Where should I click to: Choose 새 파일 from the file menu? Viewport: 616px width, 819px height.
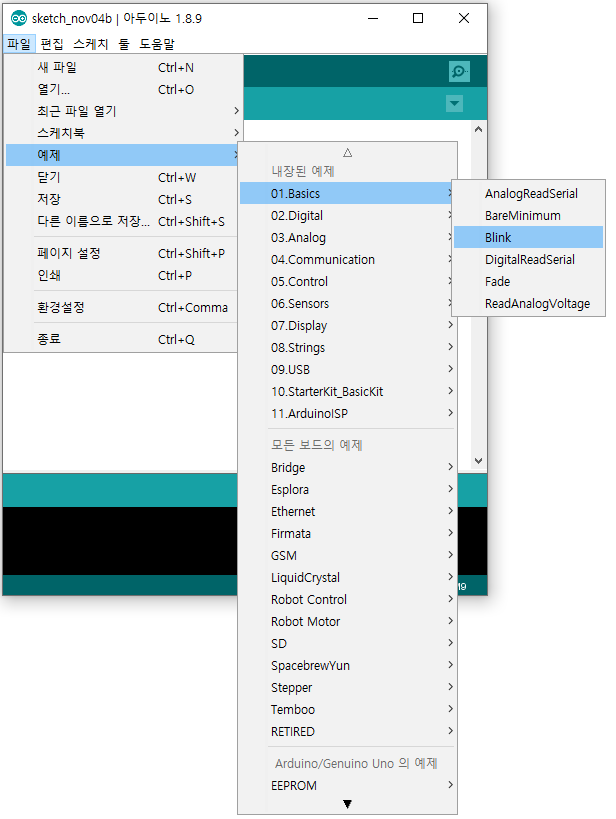124,67
